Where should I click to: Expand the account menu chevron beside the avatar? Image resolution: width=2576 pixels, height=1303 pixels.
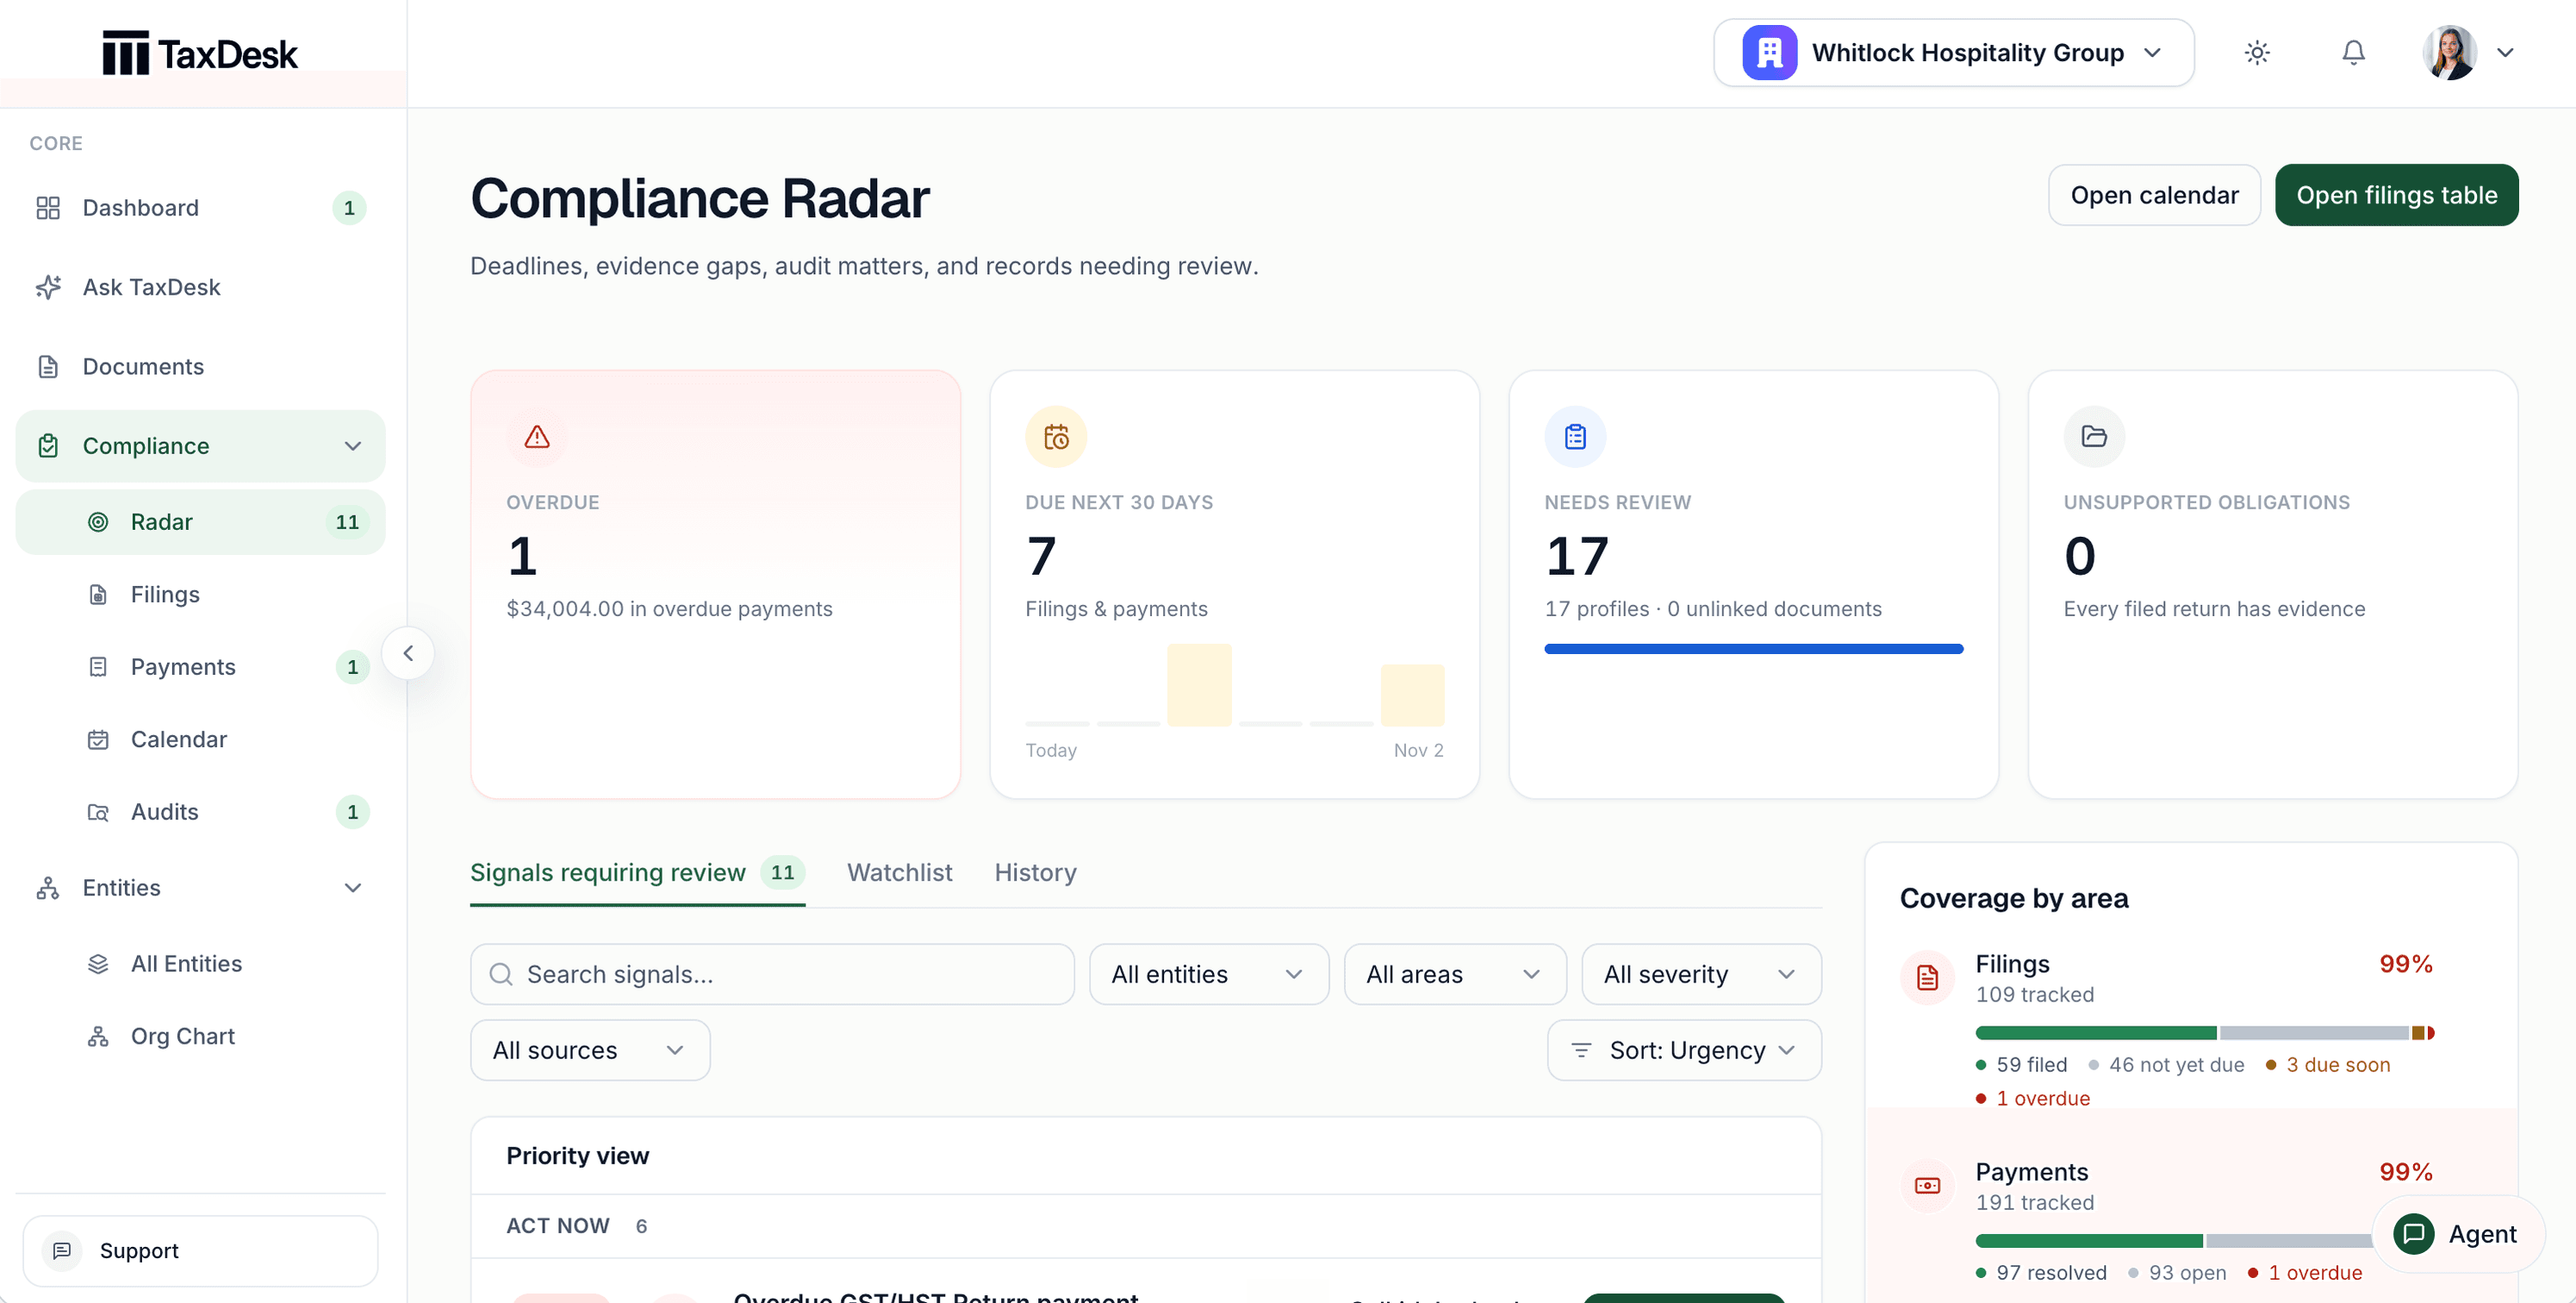2505,53
